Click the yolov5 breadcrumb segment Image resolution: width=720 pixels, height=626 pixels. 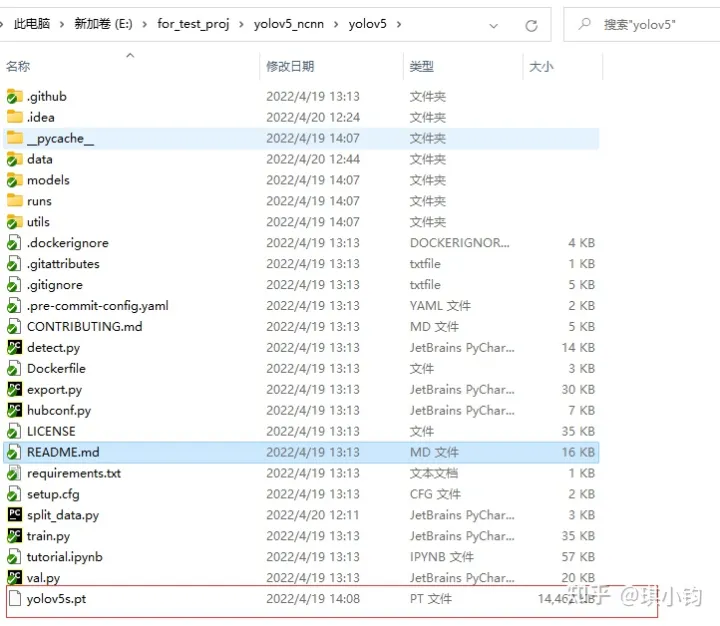367,24
